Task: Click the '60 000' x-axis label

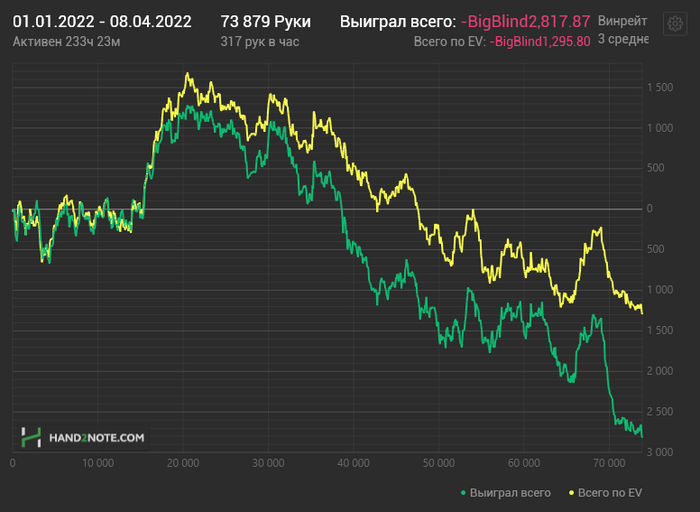Action: tap(524, 463)
